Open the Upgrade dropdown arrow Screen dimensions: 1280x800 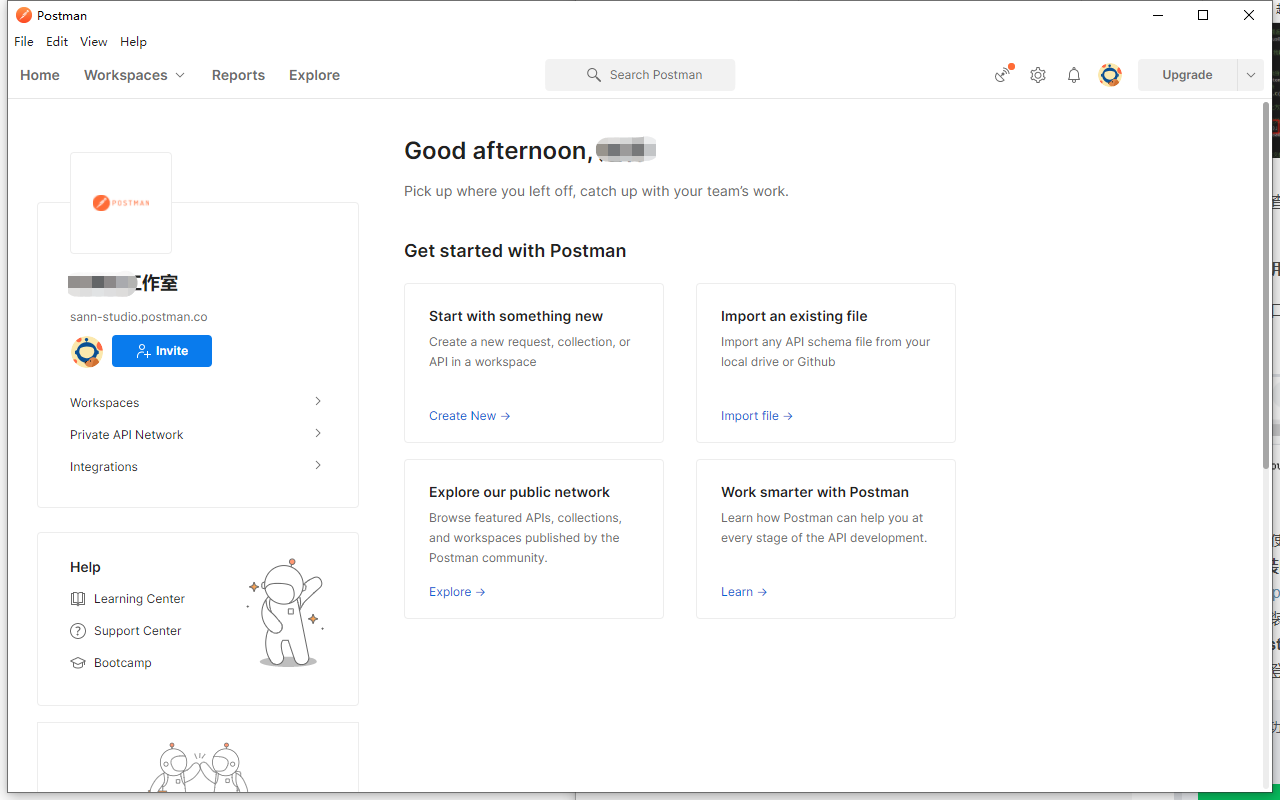click(x=1250, y=75)
